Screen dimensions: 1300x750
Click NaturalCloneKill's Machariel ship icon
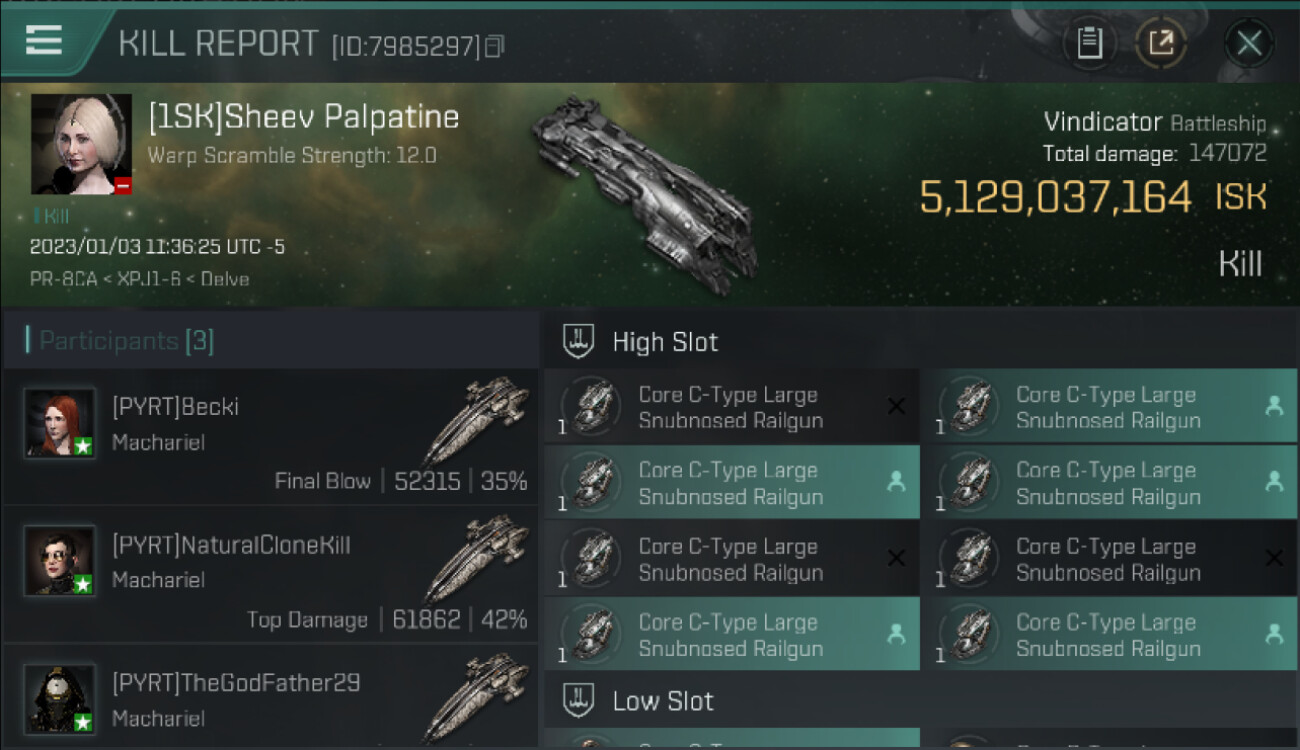[477, 559]
